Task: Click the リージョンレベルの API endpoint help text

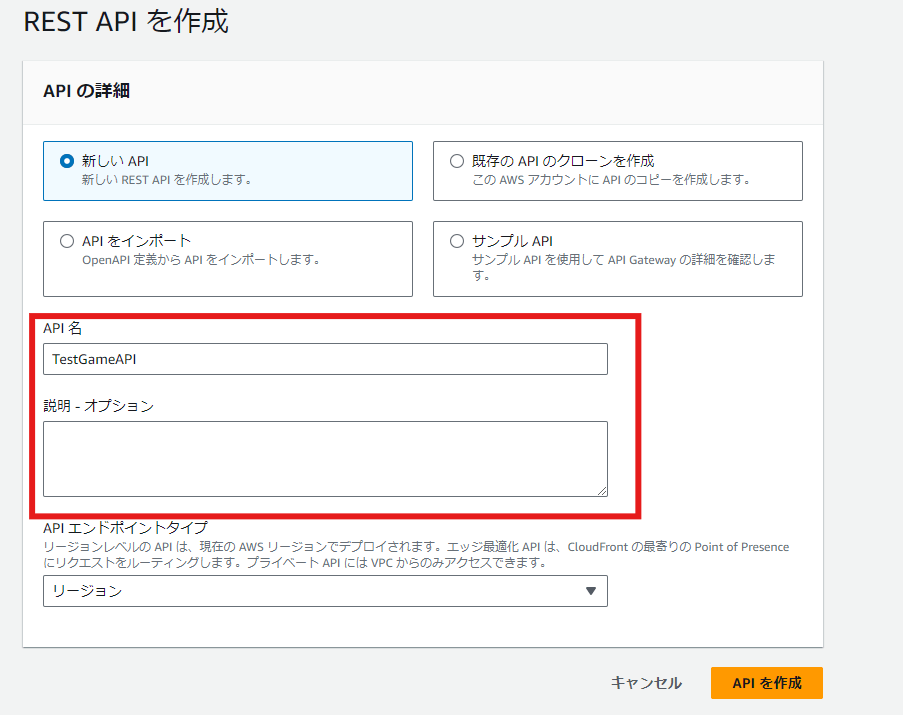Action: click(x=416, y=554)
